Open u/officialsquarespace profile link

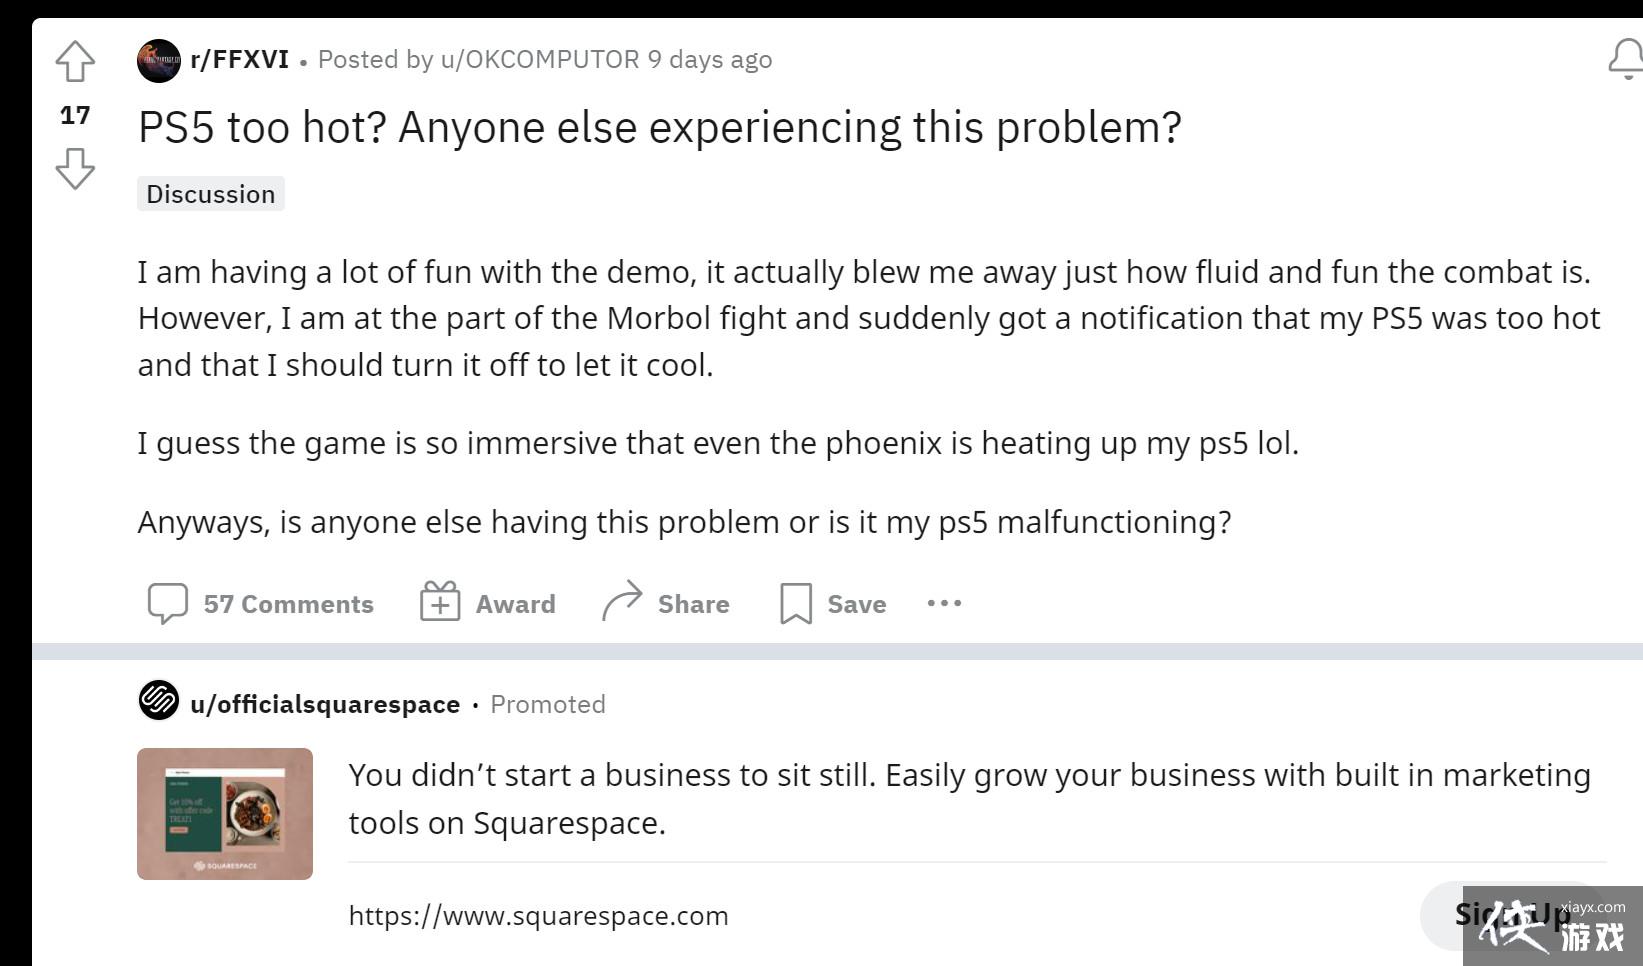325,704
